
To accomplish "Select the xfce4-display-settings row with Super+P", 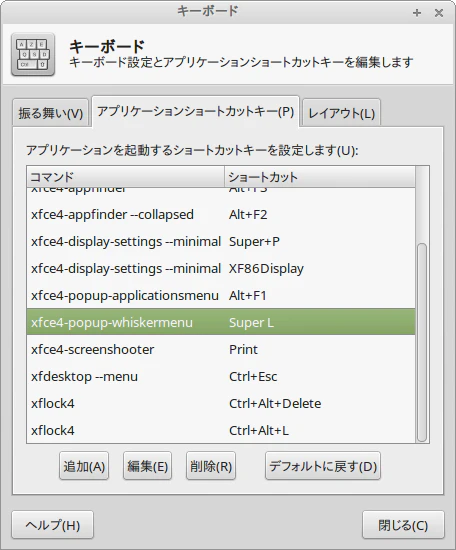I will 221,241.
